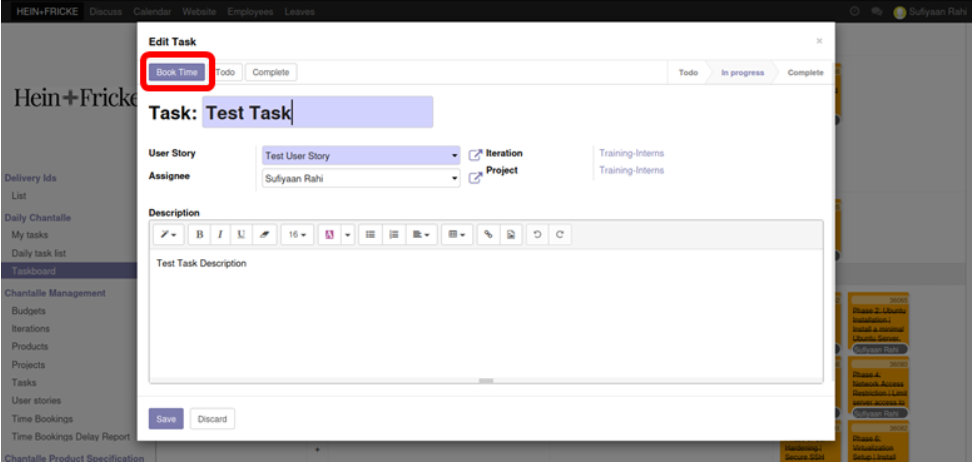Click the Save button
Viewport: 972px width, 463px height.
click(166, 419)
